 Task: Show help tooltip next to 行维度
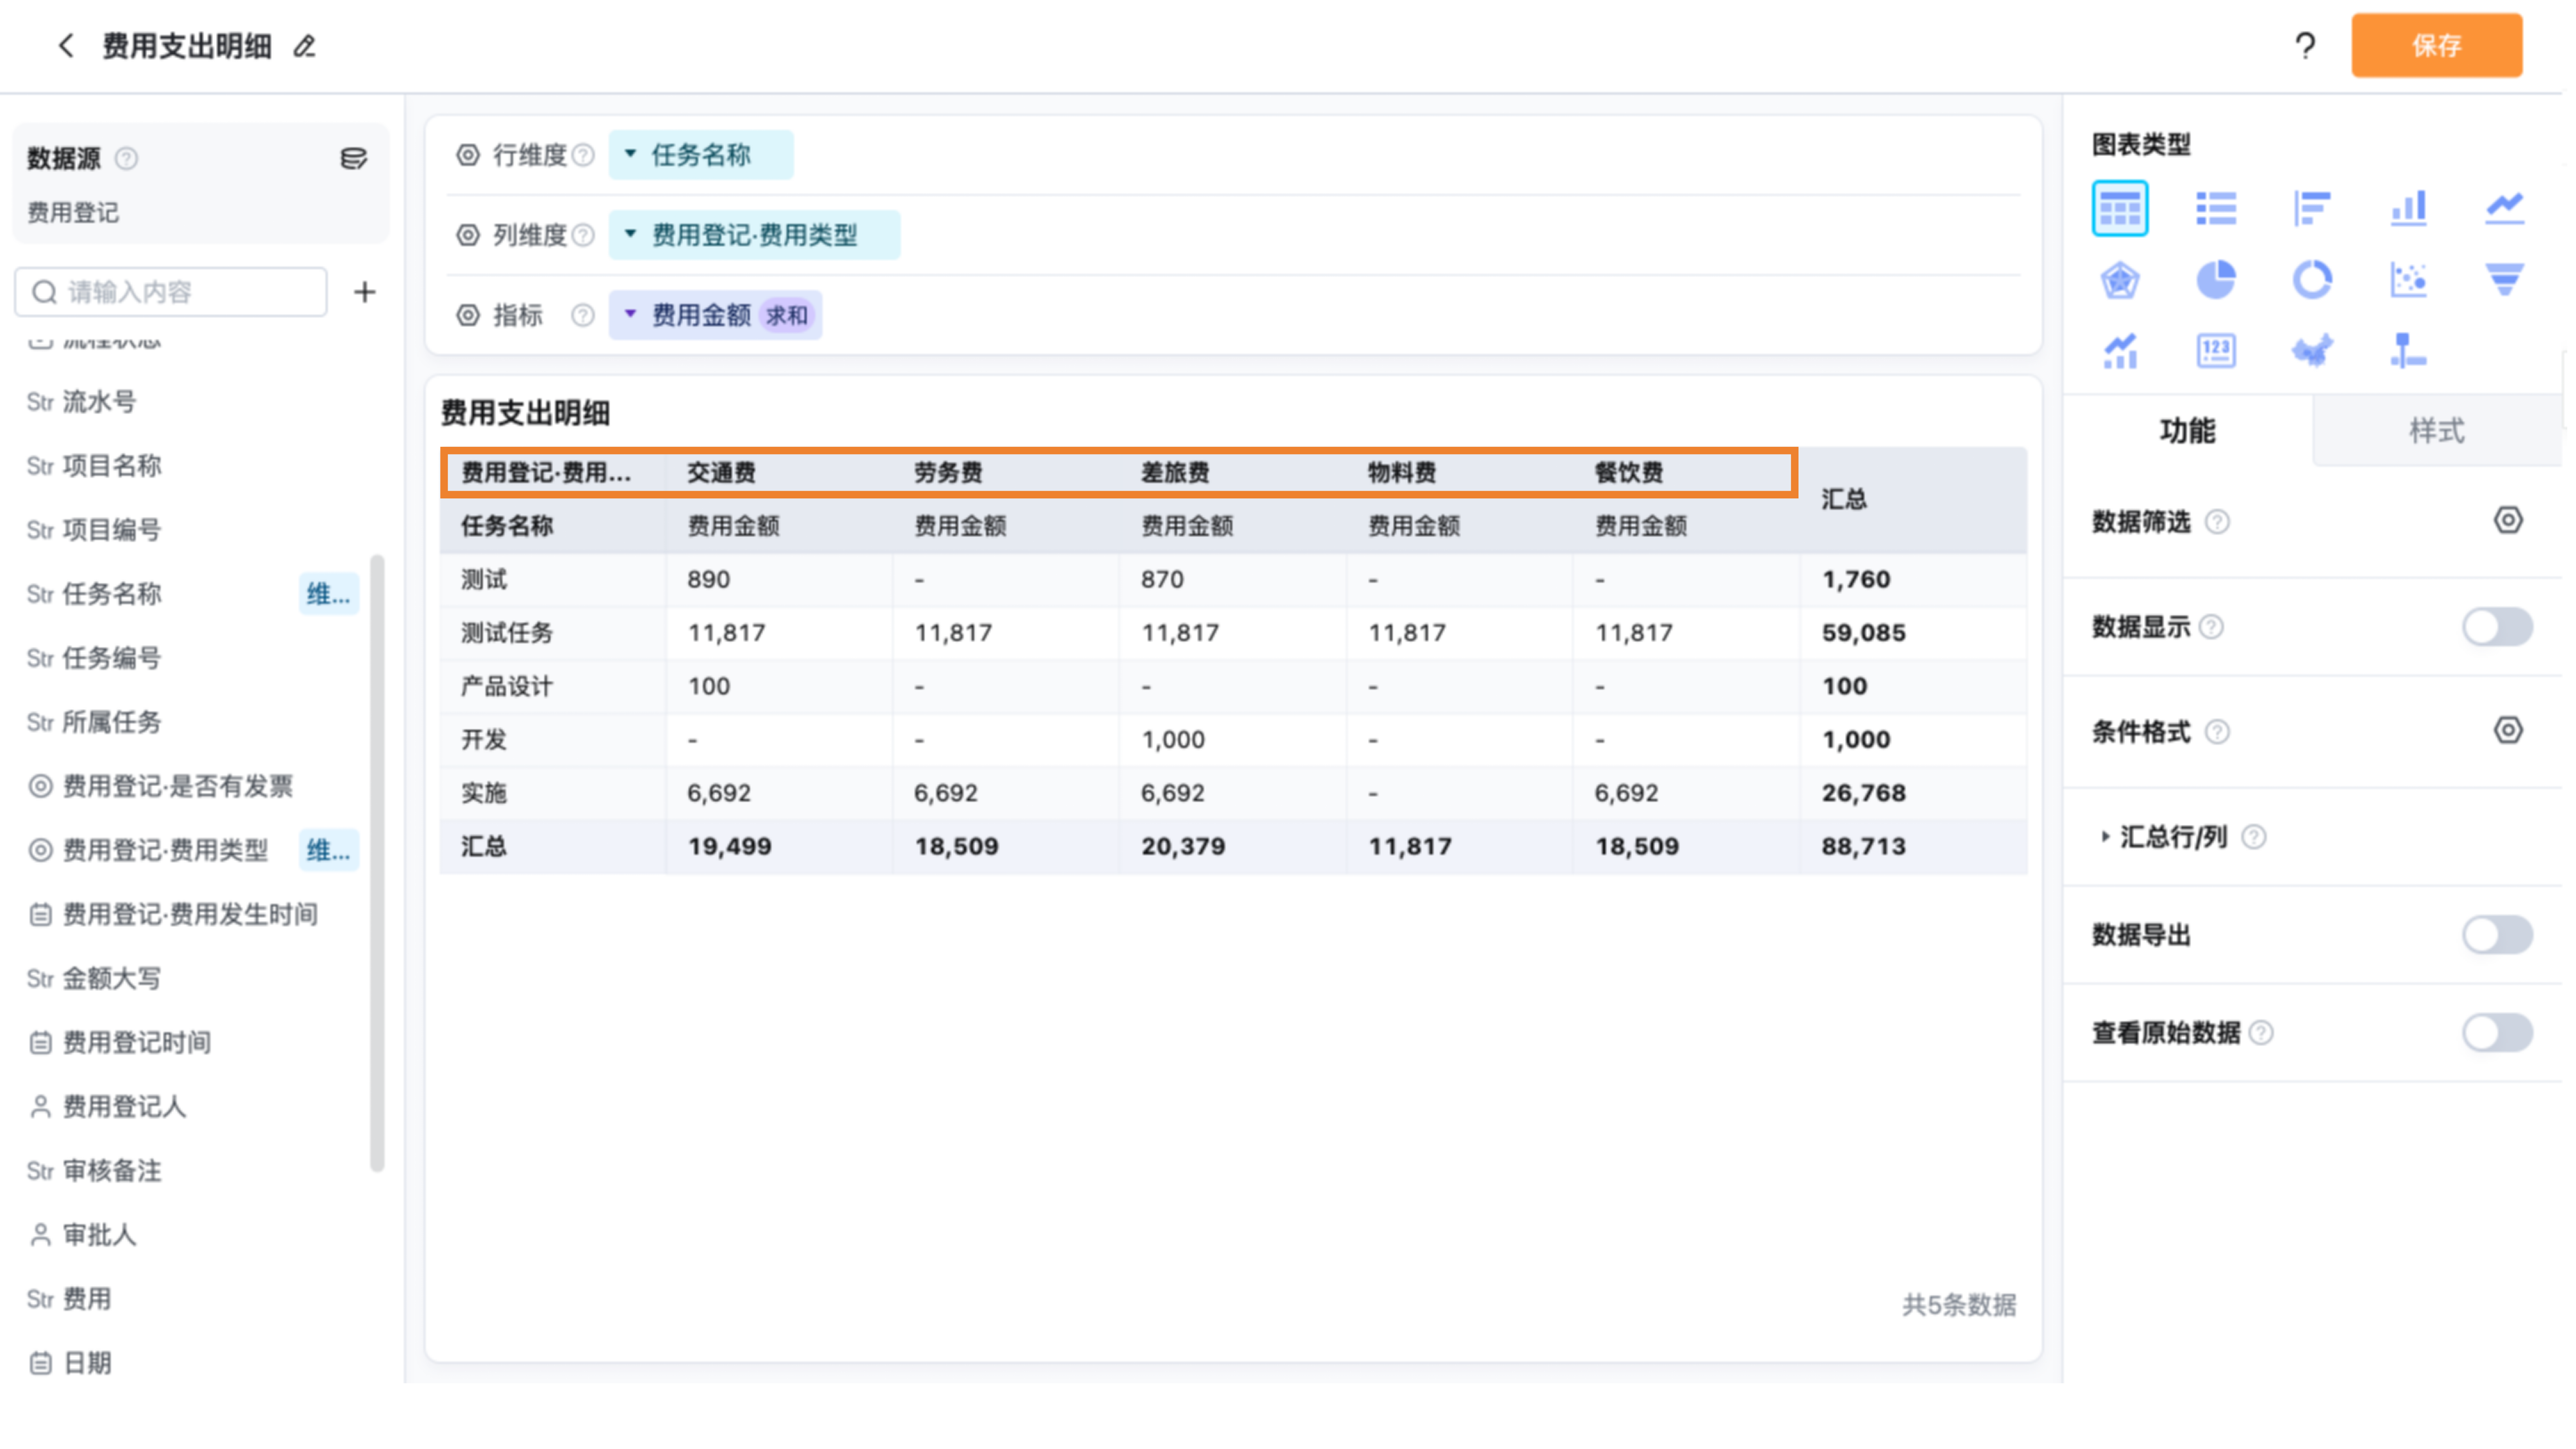pyautogui.click(x=583, y=155)
